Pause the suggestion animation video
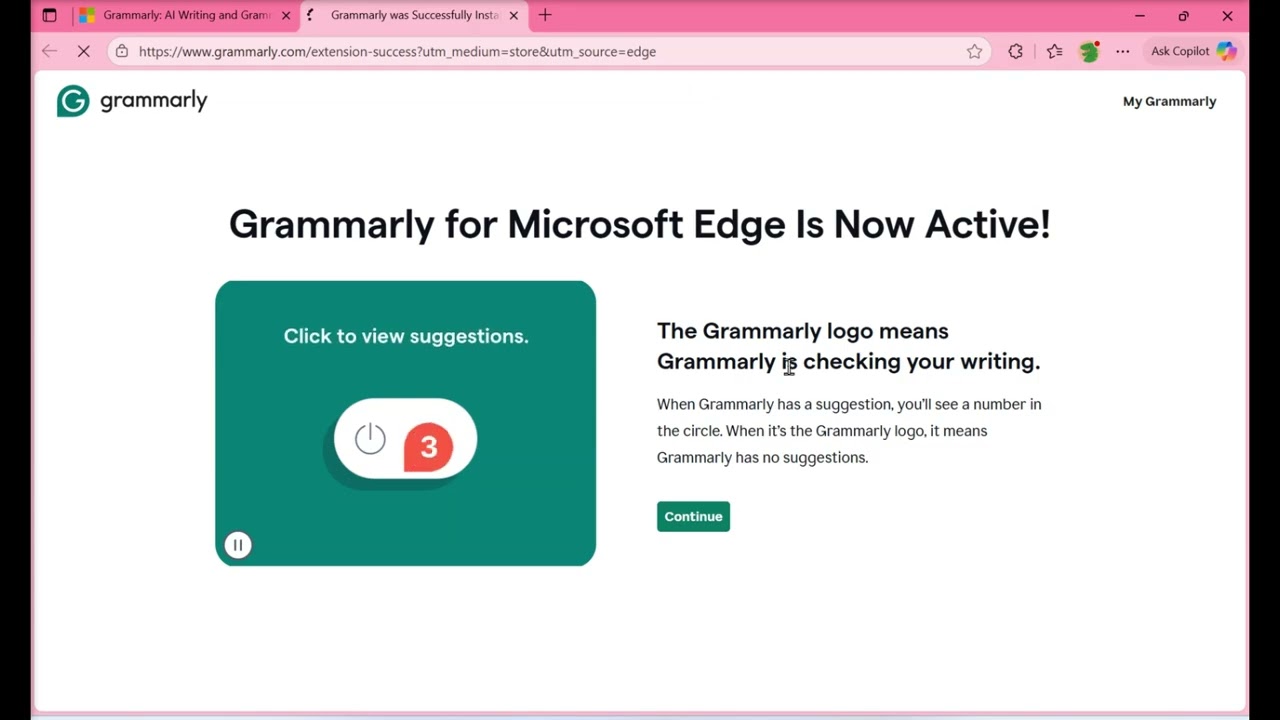 point(238,545)
